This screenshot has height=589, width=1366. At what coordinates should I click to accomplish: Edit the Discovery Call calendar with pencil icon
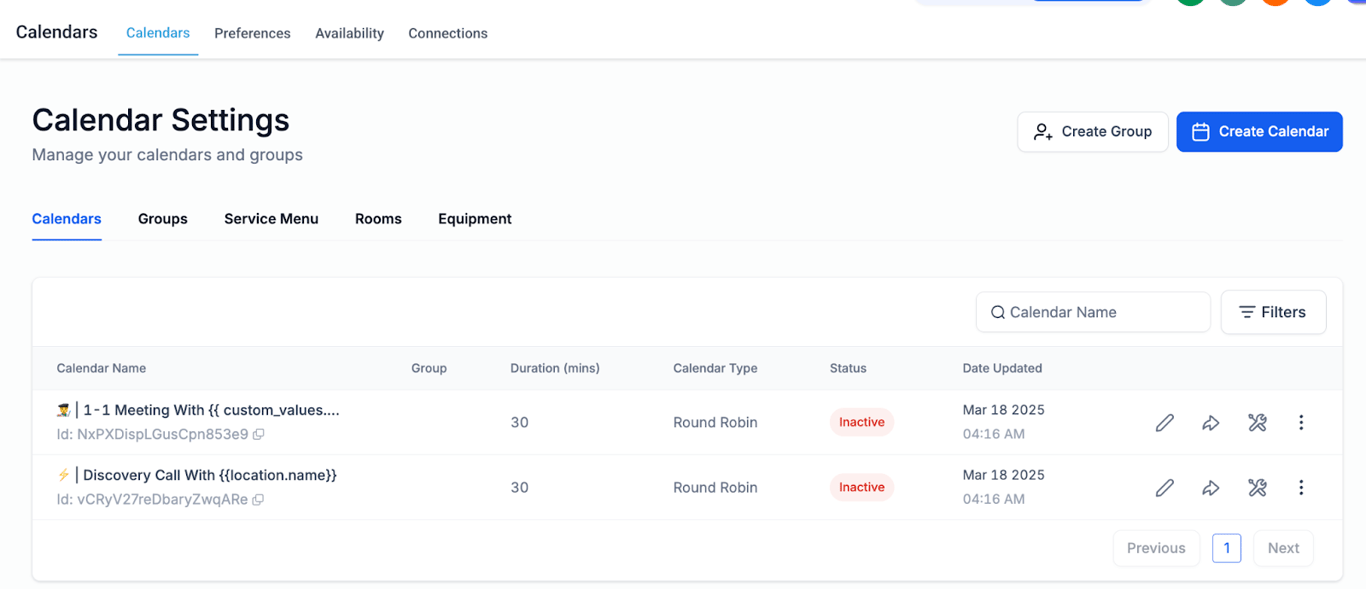(1164, 488)
